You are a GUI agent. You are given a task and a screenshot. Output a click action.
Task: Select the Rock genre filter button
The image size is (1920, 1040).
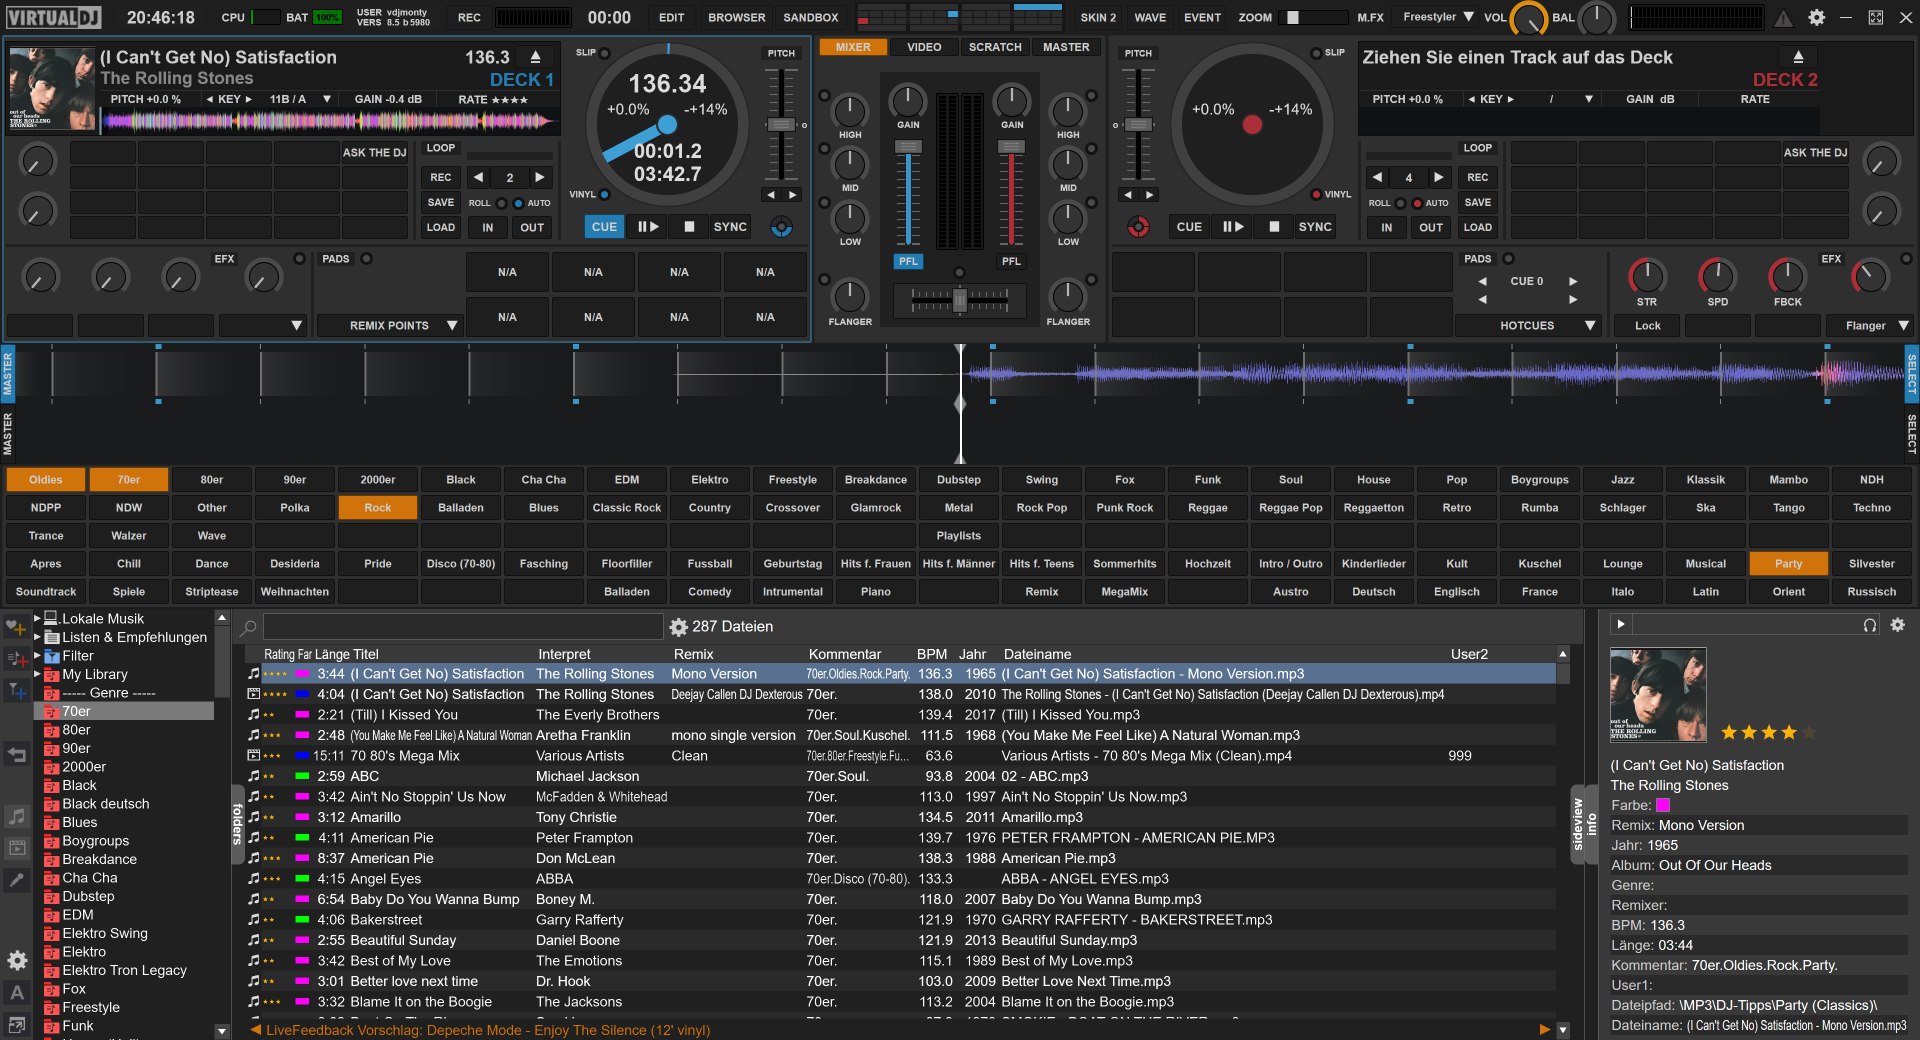pos(378,508)
